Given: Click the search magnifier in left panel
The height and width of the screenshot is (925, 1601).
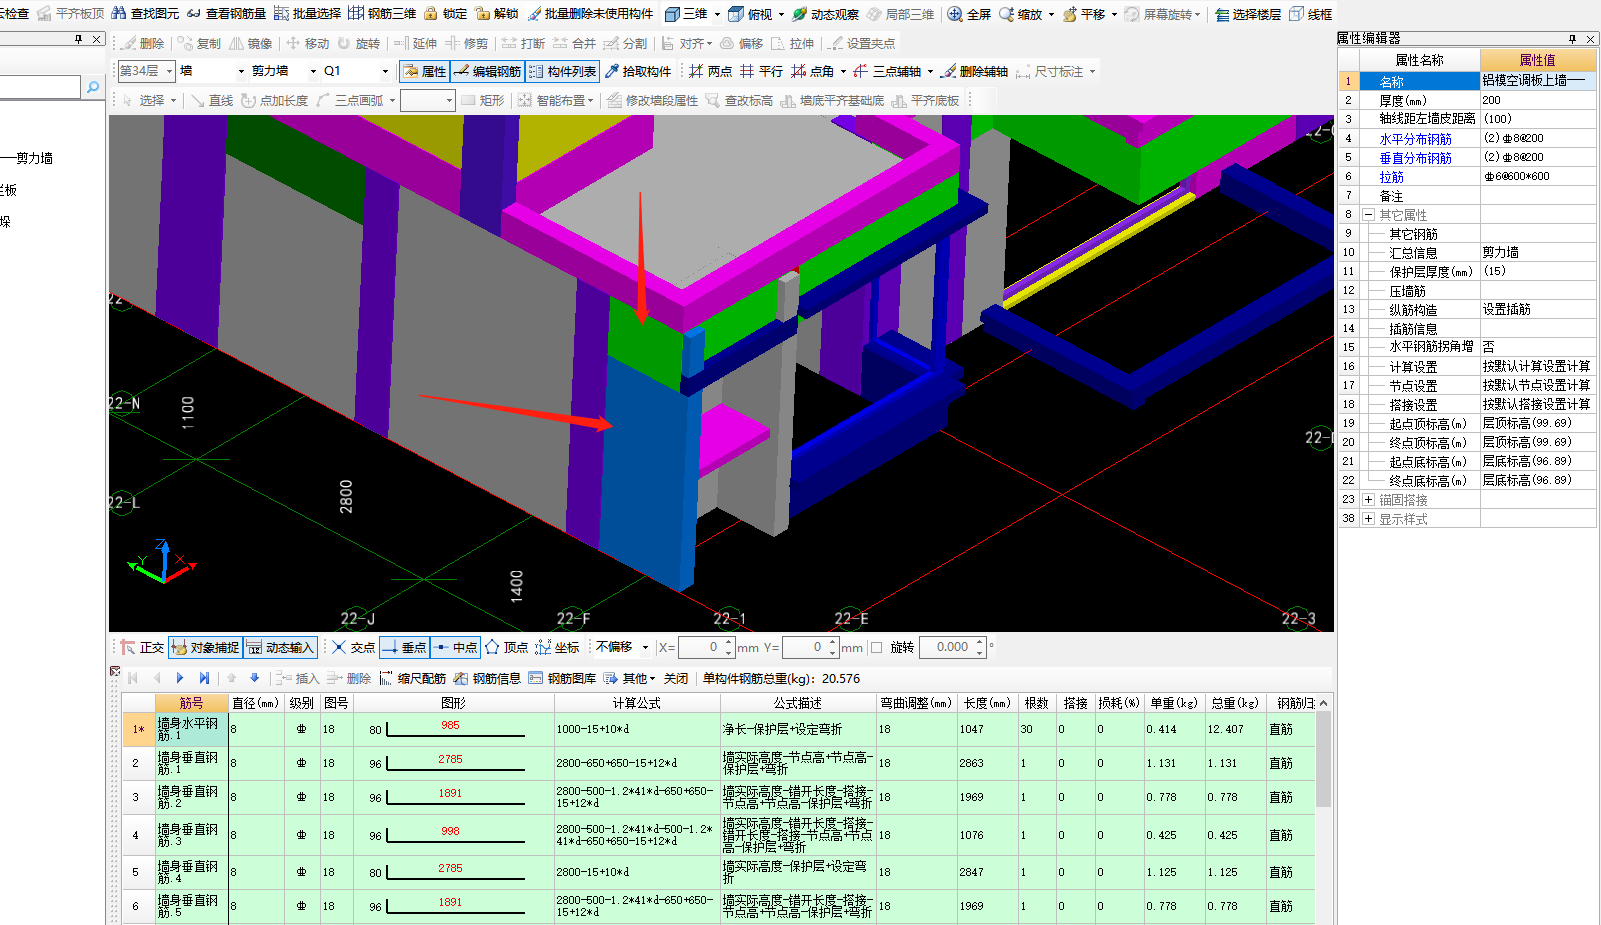Looking at the screenshot, I should tap(93, 88).
